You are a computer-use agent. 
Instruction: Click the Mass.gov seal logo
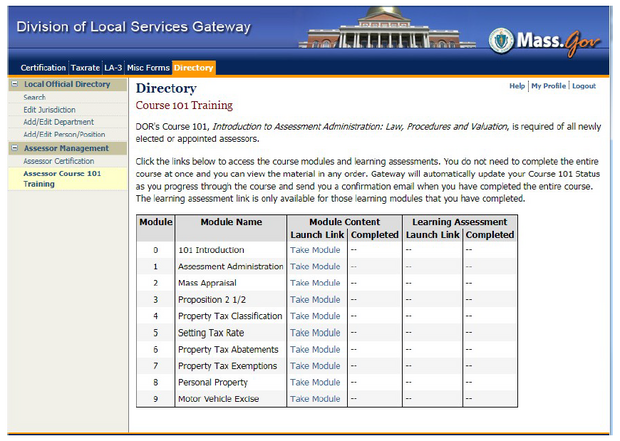[501, 41]
